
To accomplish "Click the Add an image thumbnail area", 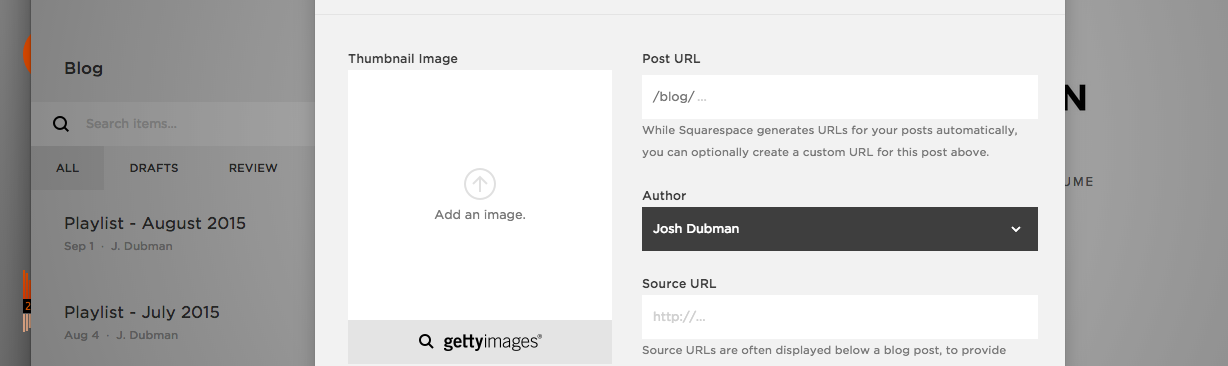I will pos(480,195).
